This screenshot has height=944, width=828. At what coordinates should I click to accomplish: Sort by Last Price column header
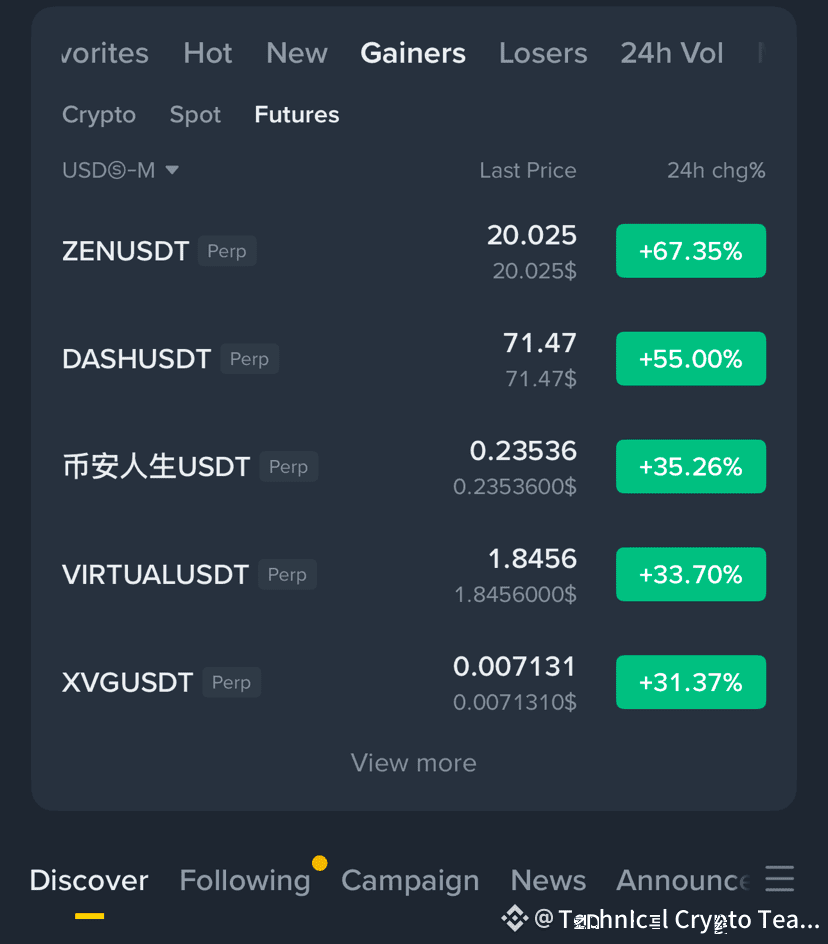pos(528,170)
